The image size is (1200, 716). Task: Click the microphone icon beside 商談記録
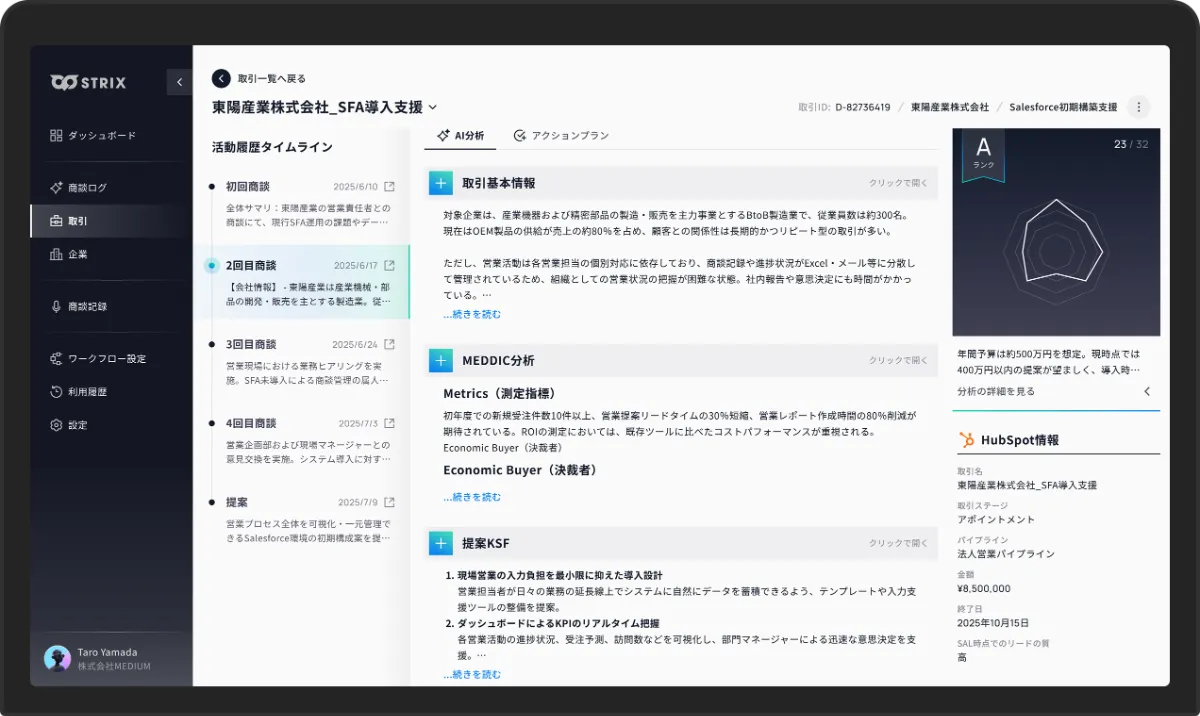click(x=56, y=306)
